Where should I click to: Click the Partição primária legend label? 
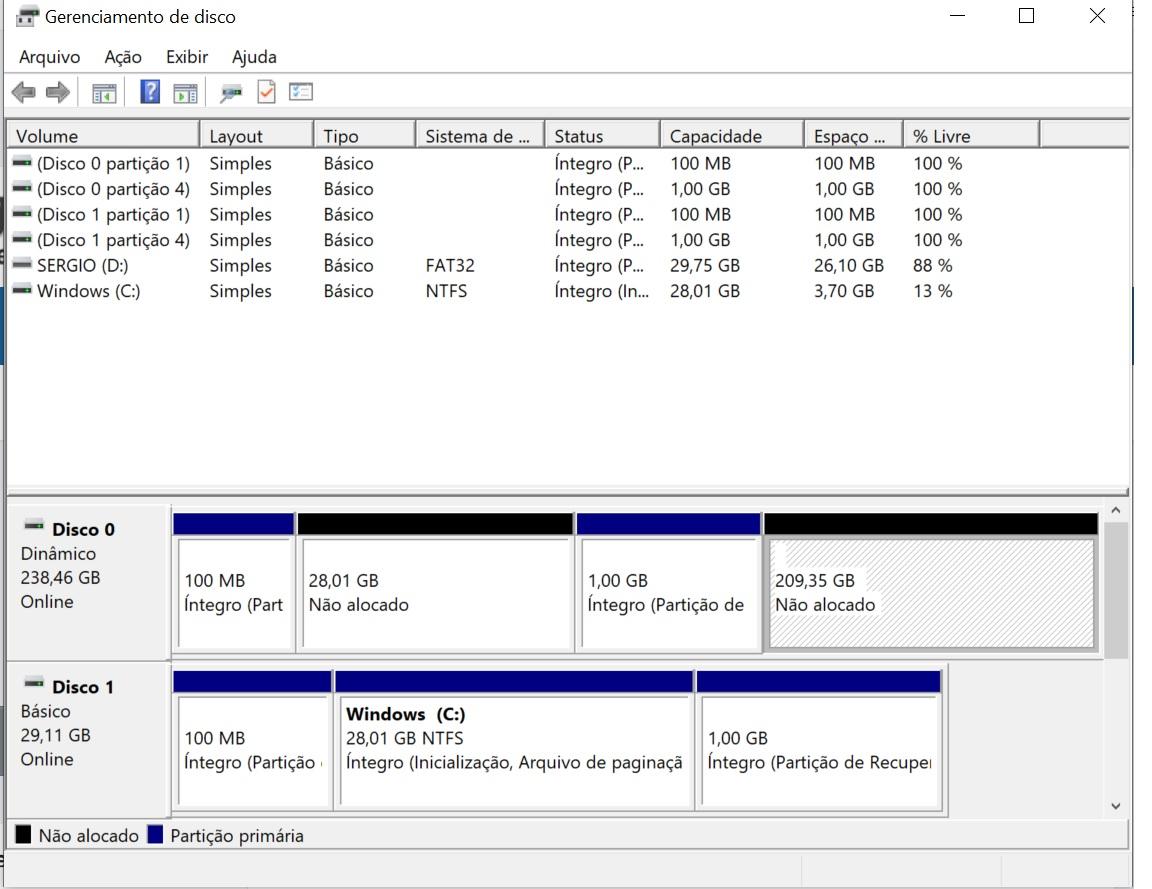click(237, 835)
